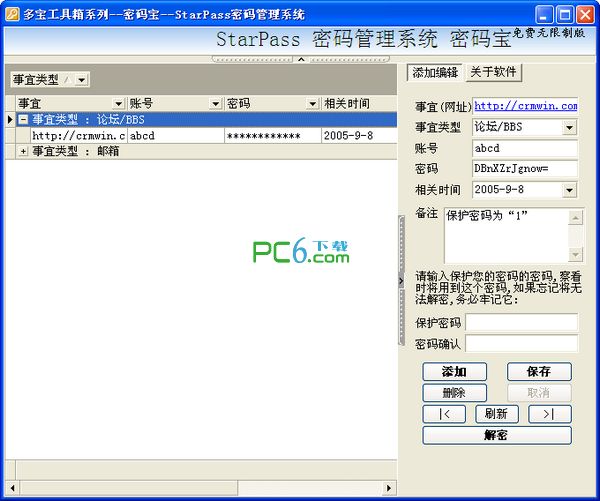Expand the 邮箱 group row
This screenshot has height=501, width=600.
[x=23, y=152]
